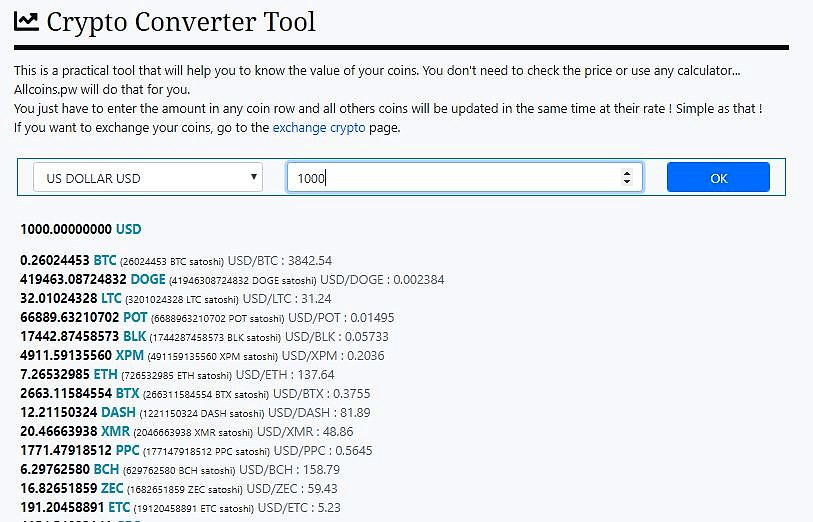Click the 1000.00000000 USD amount
This screenshot has height=522, width=813.
66,229
